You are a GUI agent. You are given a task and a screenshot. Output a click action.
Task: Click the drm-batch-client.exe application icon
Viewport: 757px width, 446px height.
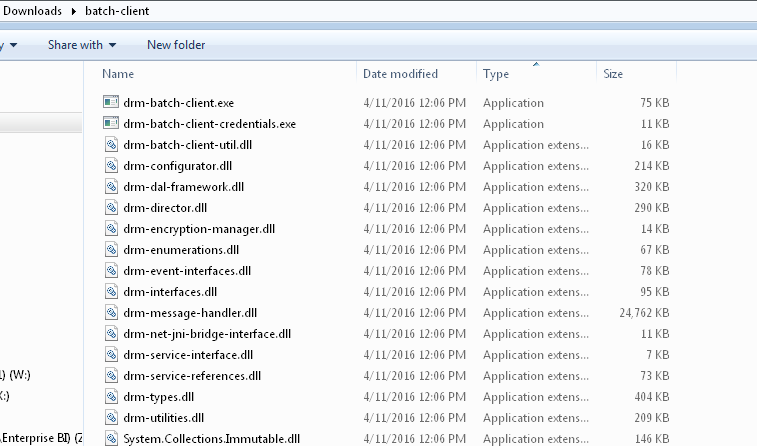coord(111,103)
